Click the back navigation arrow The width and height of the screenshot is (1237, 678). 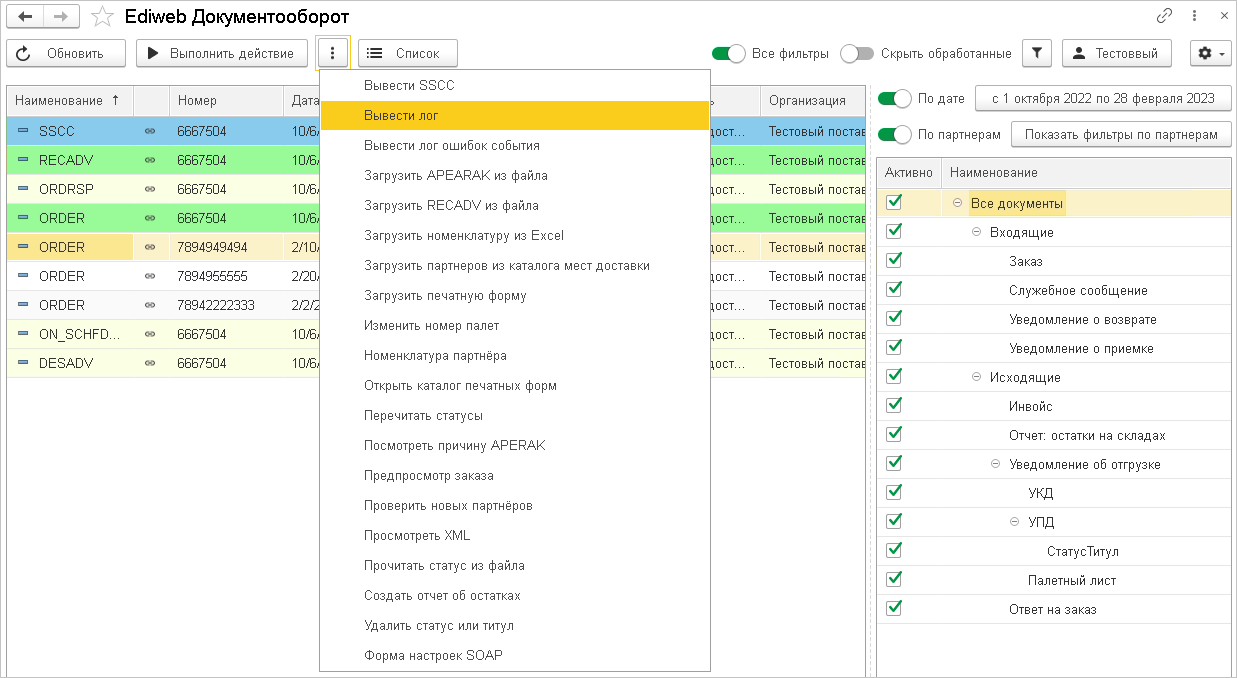point(26,16)
